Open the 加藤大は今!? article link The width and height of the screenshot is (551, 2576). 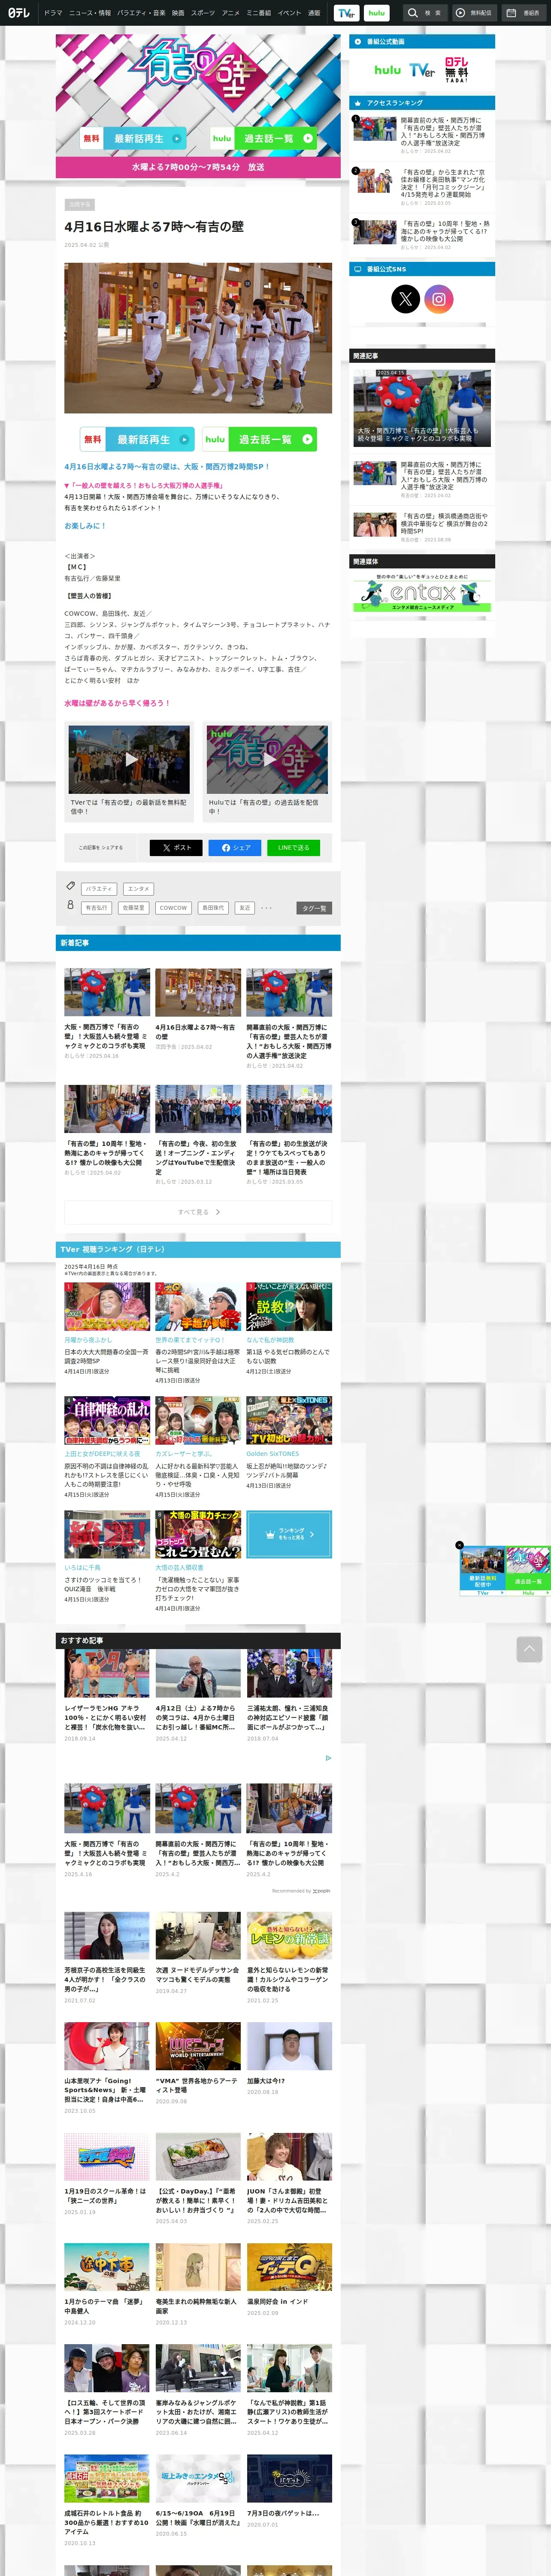point(267,2080)
